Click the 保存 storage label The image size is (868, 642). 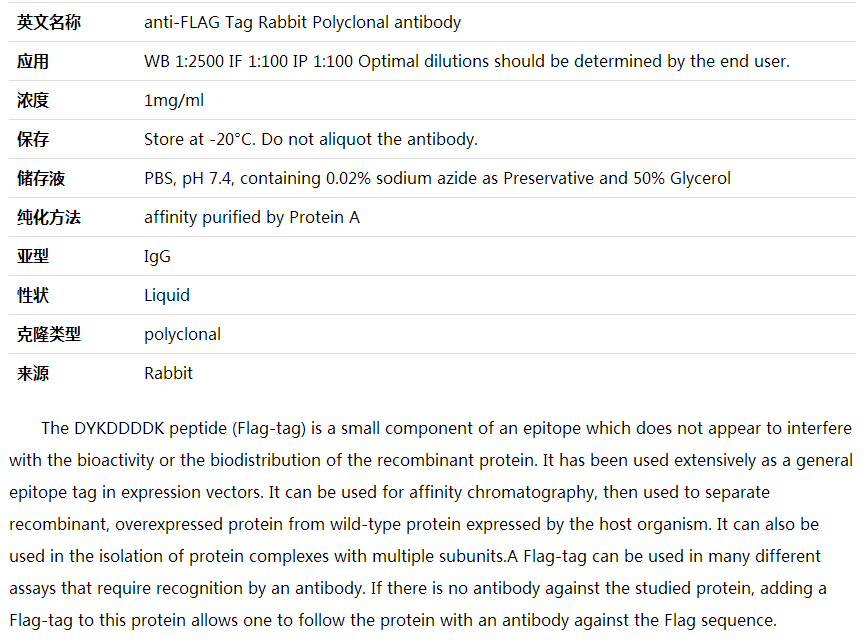pyautogui.click(x=33, y=139)
